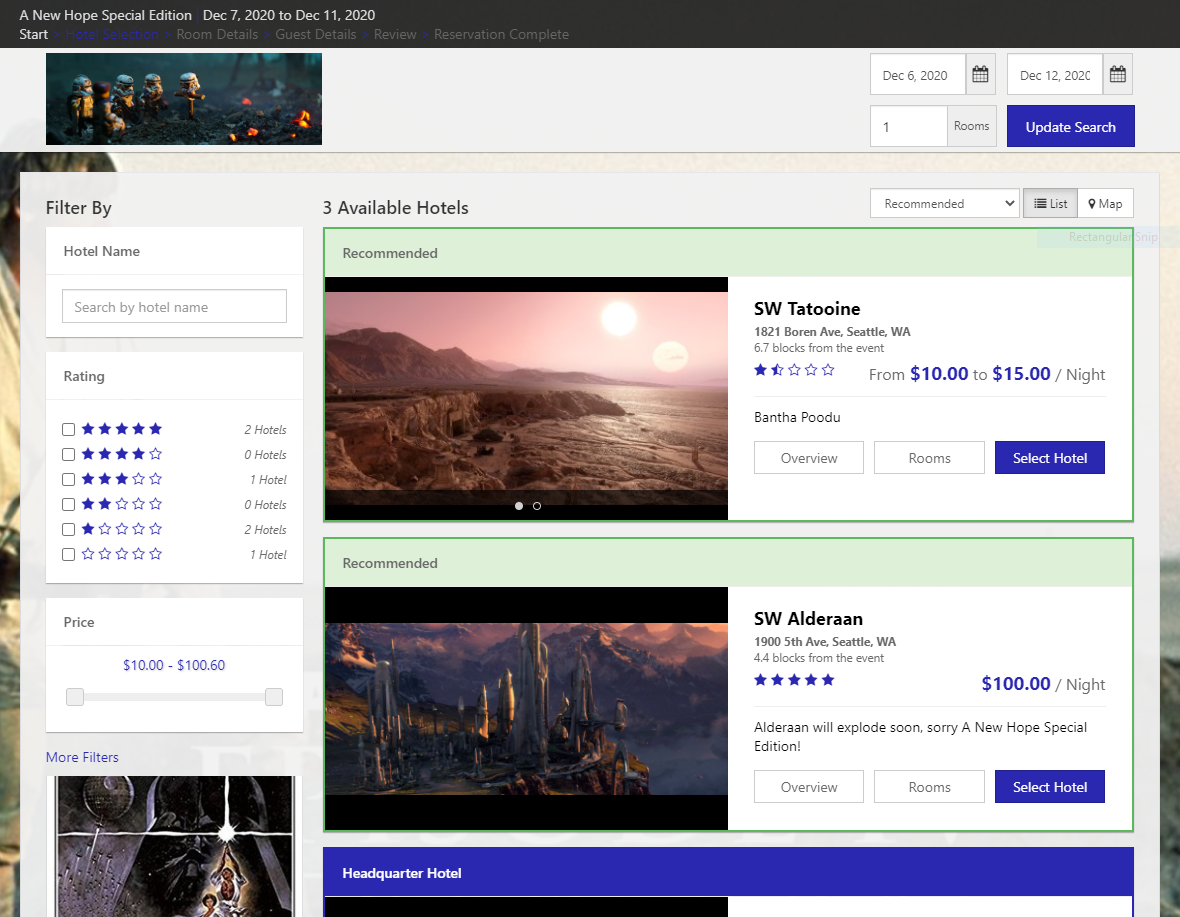Check the two-star rating filter

(68, 504)
